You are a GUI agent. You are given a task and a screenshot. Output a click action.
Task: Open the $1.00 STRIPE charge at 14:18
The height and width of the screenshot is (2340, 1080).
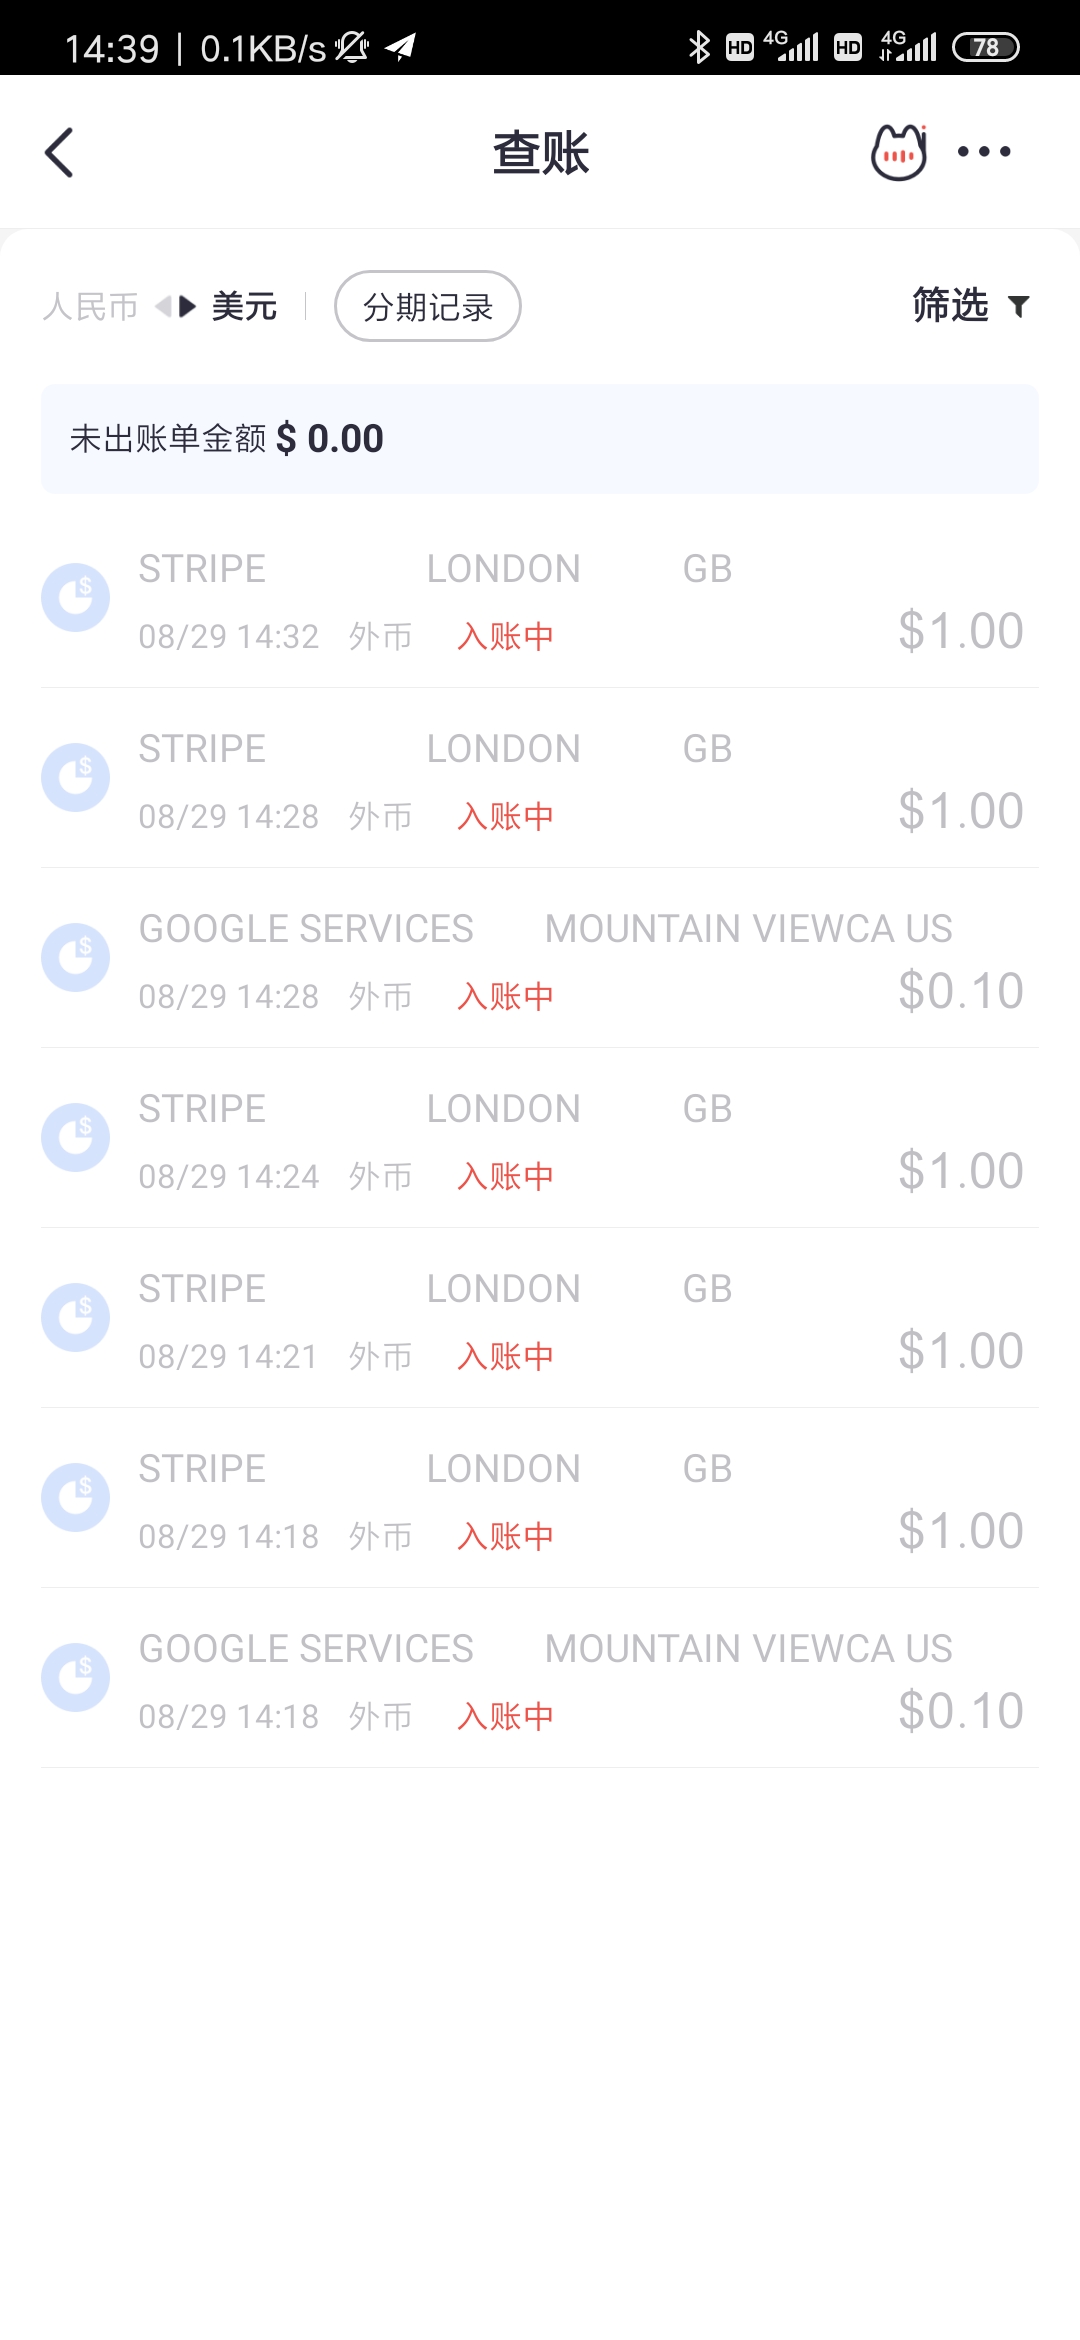[x=540, y=1498]
